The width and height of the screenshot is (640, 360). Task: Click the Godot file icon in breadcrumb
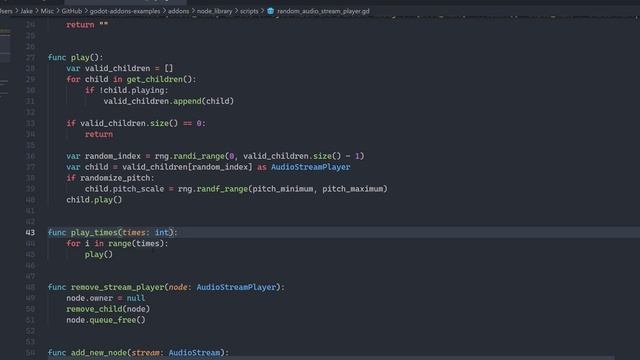[x=270, y=11]
